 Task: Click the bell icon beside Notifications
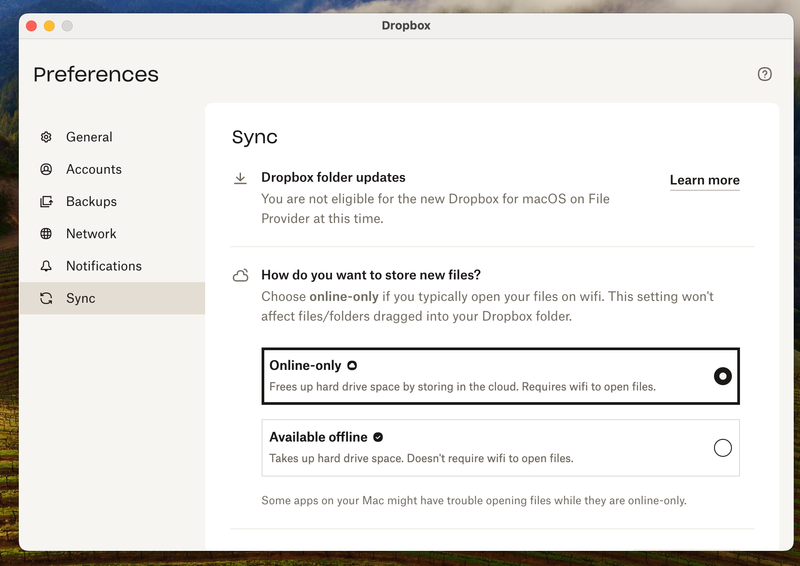46,266
